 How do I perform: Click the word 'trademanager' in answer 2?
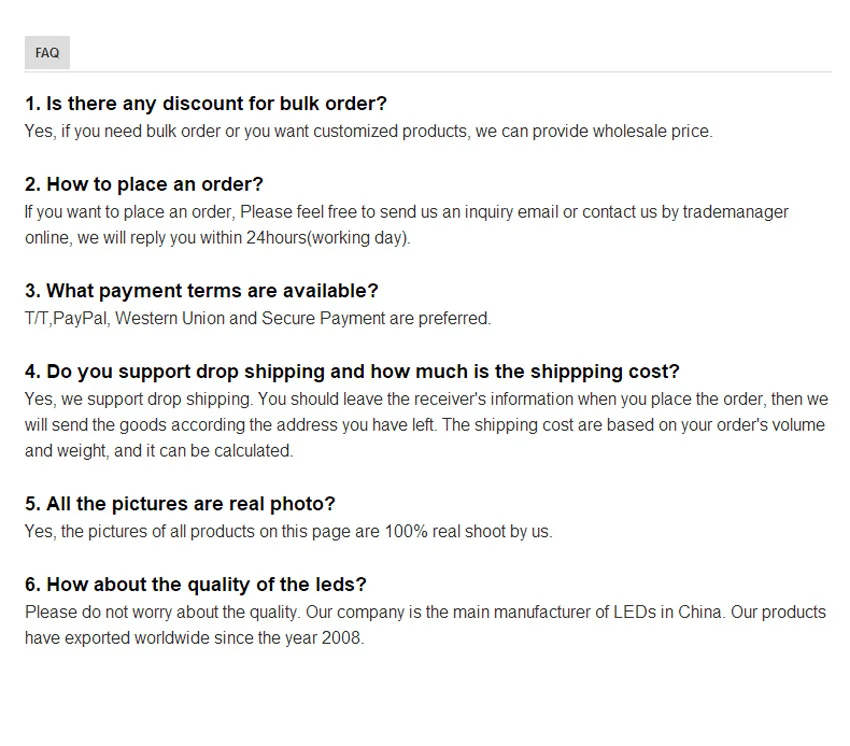coord(736,212)
